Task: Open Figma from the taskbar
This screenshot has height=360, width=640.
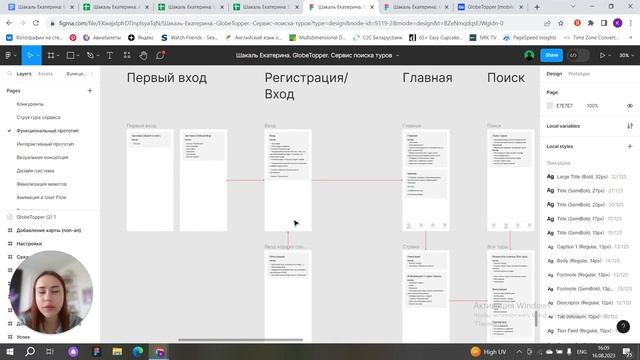Action: coord(96,351)
